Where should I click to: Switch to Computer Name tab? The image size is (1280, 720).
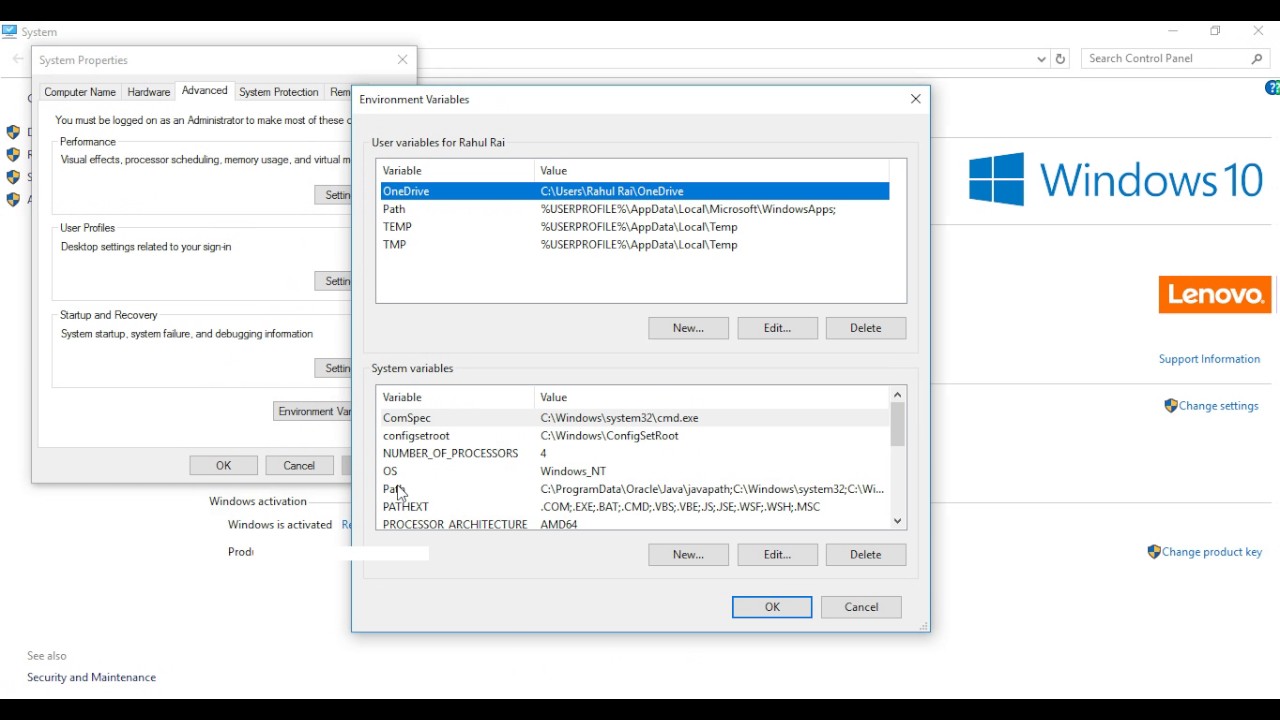tap(80, 92)
